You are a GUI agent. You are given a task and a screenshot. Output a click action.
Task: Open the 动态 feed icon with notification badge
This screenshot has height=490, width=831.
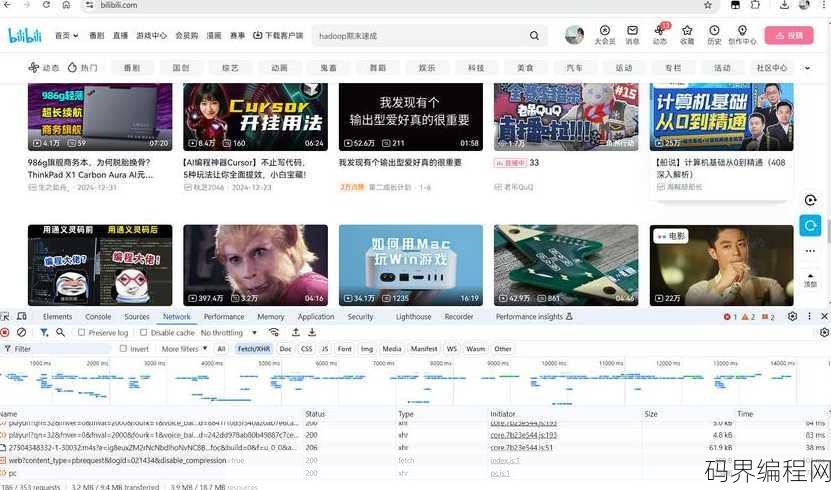pos(660,34)
